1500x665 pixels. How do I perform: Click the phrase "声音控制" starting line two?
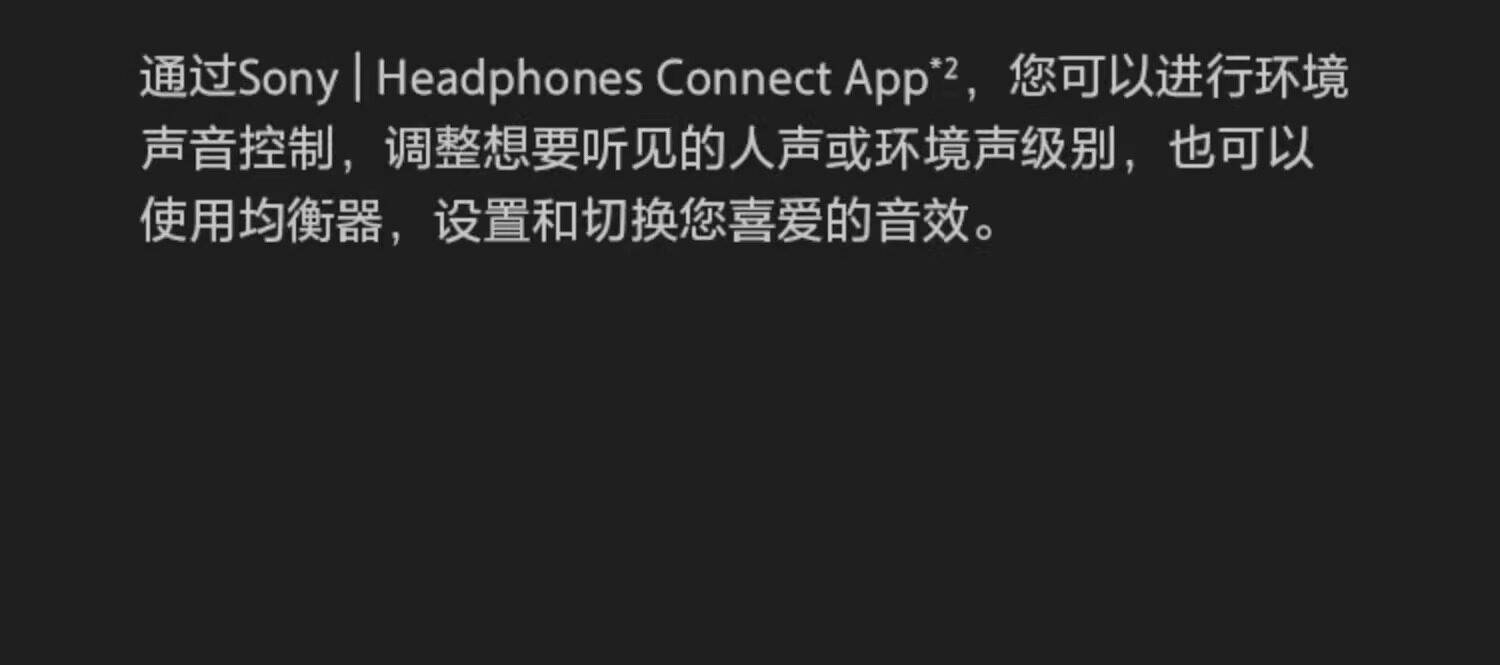[237, 151]
